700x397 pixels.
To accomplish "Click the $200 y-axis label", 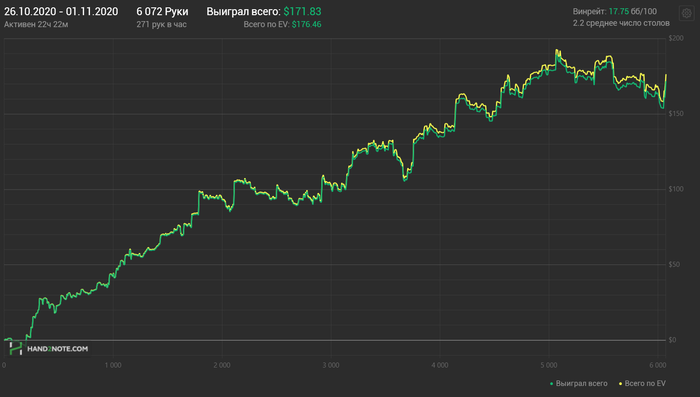I will click(676, 38).
